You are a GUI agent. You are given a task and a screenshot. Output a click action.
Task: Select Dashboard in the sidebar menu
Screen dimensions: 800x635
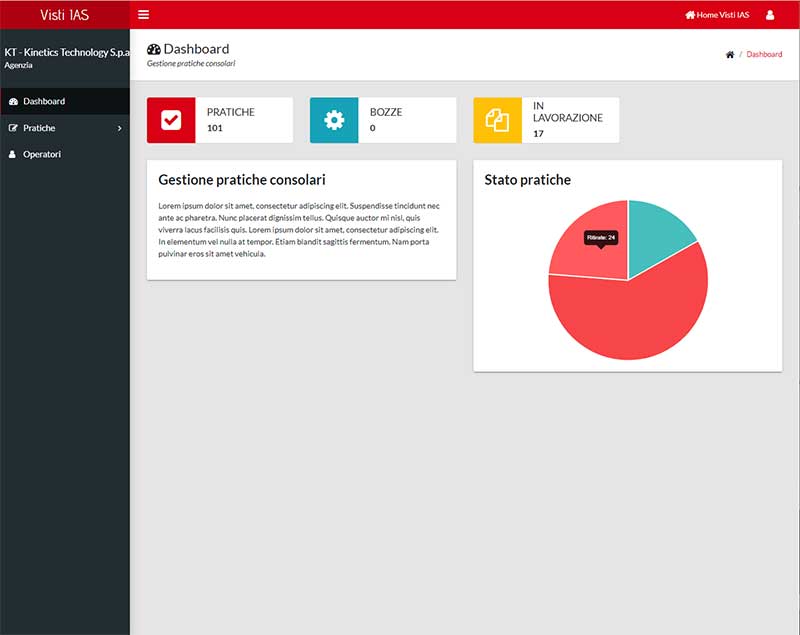[65, 101]
